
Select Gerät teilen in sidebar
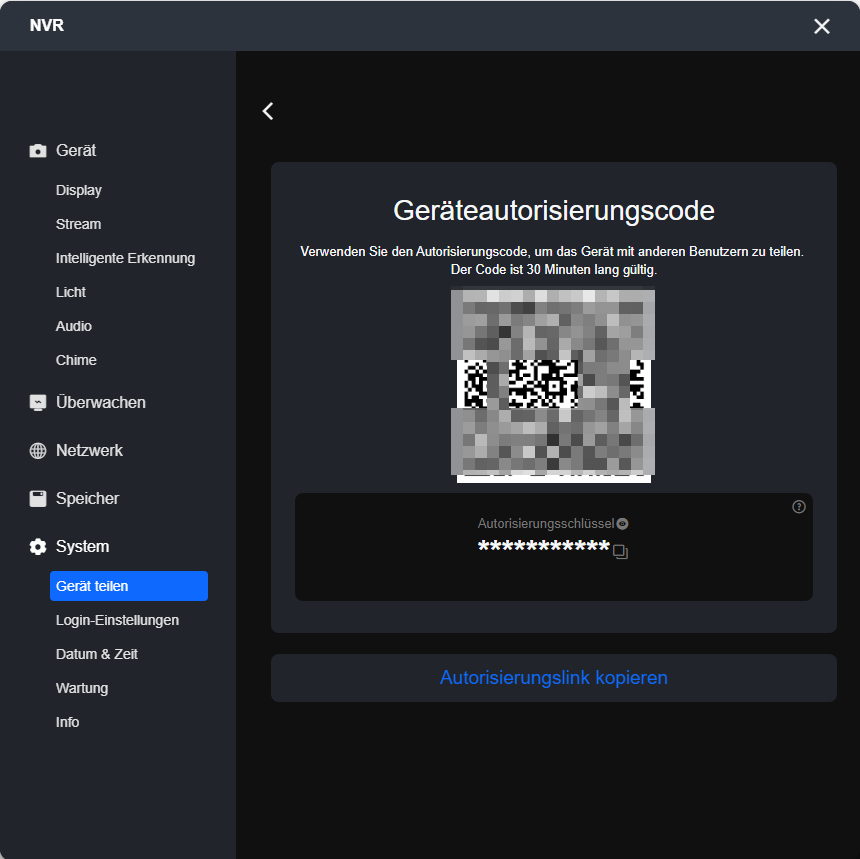[x=129, y=586]
